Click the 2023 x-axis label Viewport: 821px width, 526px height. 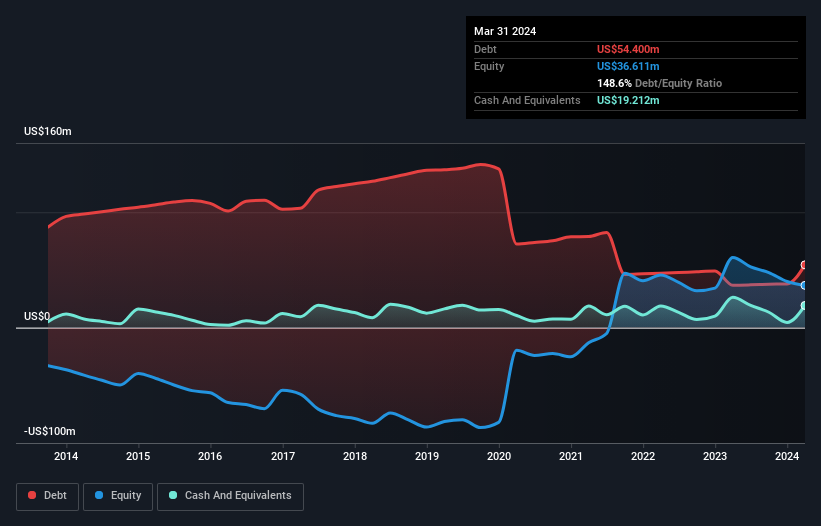coord(715,456)
